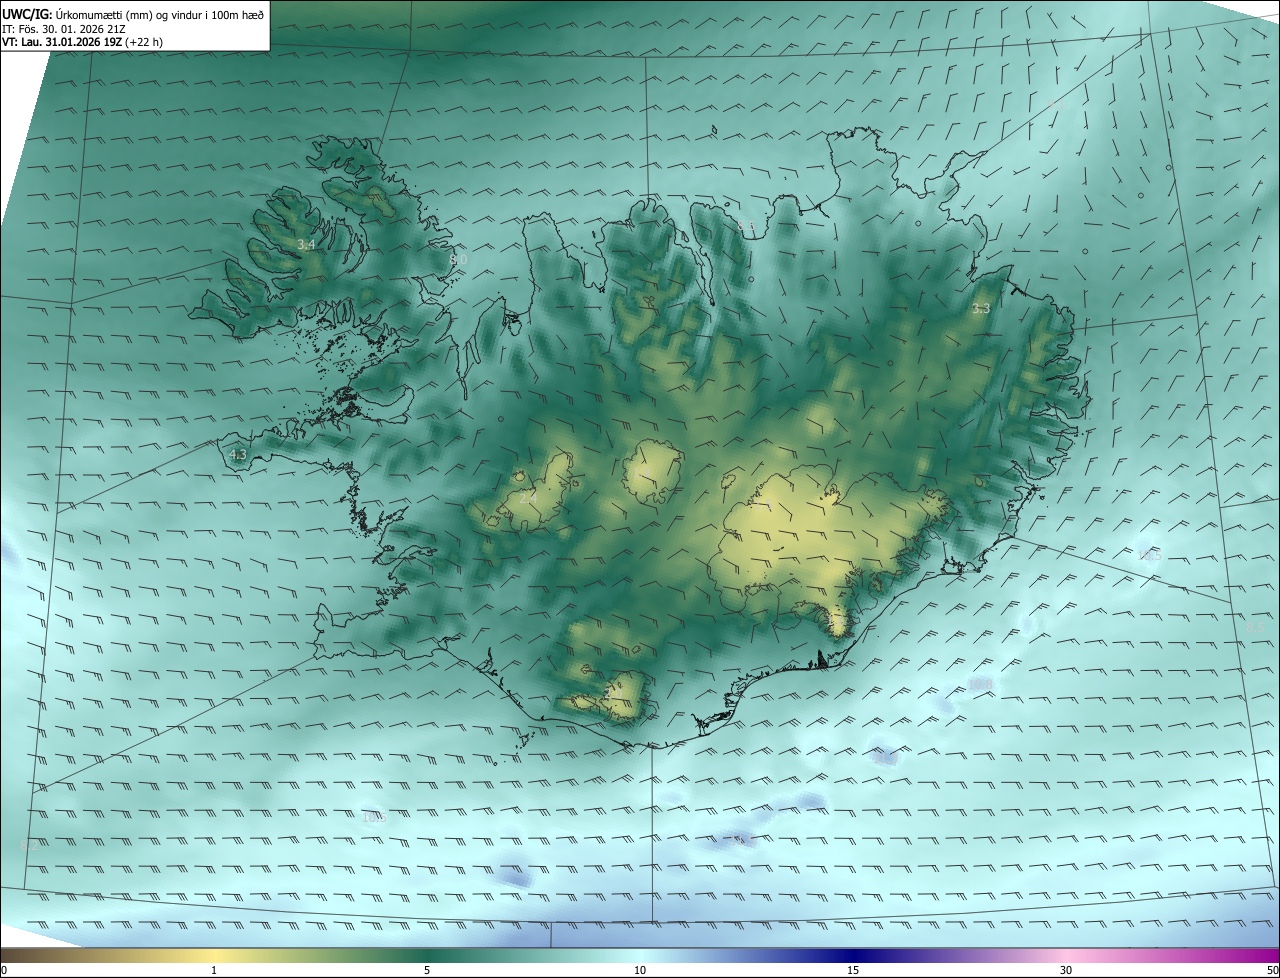Click the "(+22 h)" forecast offset text
Screen dimensions: 1280x978
click(x=144, y=42)
